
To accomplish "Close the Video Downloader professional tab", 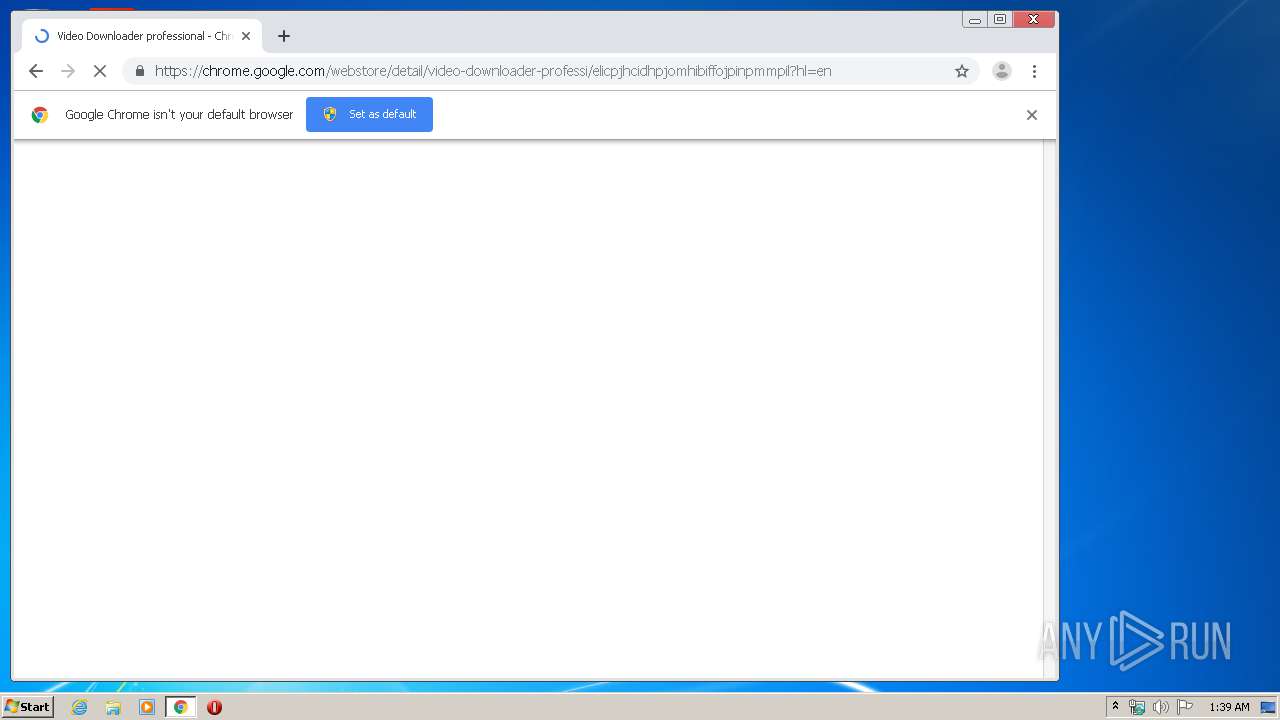I will pos(246,36).
